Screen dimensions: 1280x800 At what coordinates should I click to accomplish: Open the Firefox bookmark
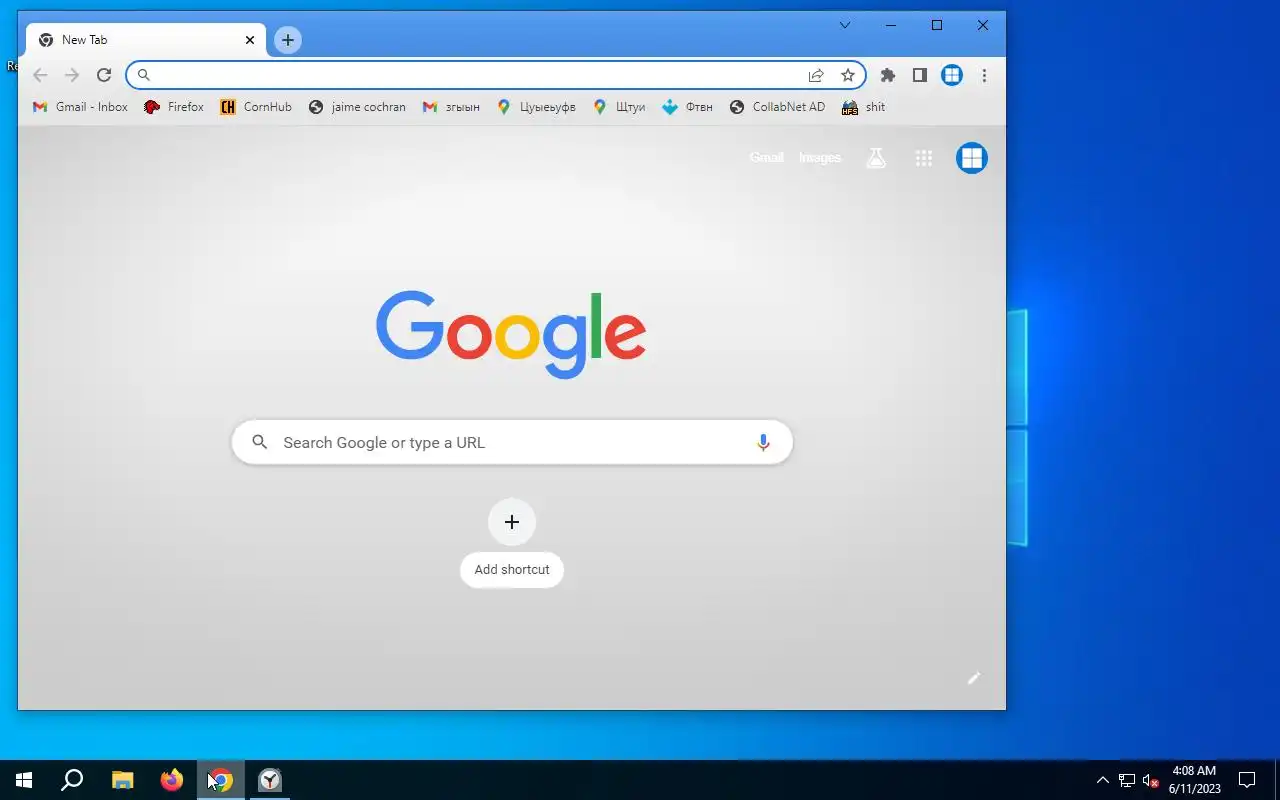(174, 107)
